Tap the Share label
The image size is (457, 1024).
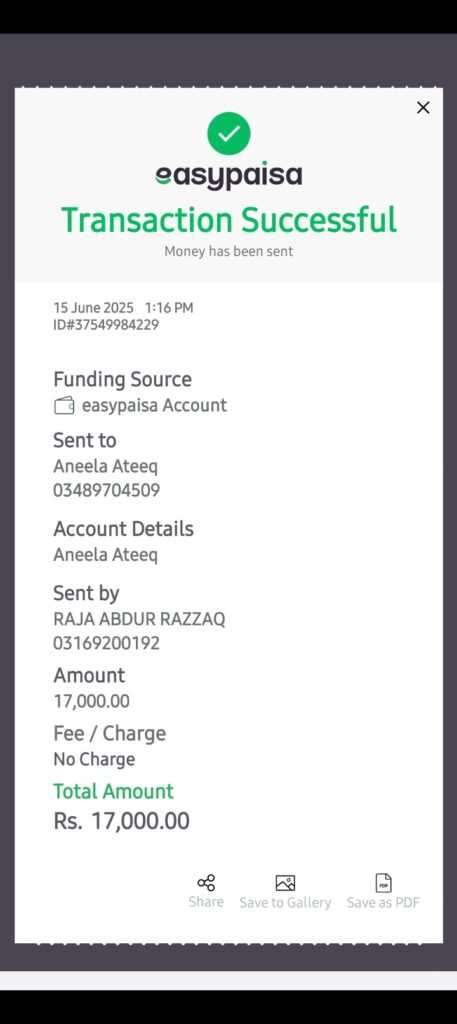pos(206,902)
